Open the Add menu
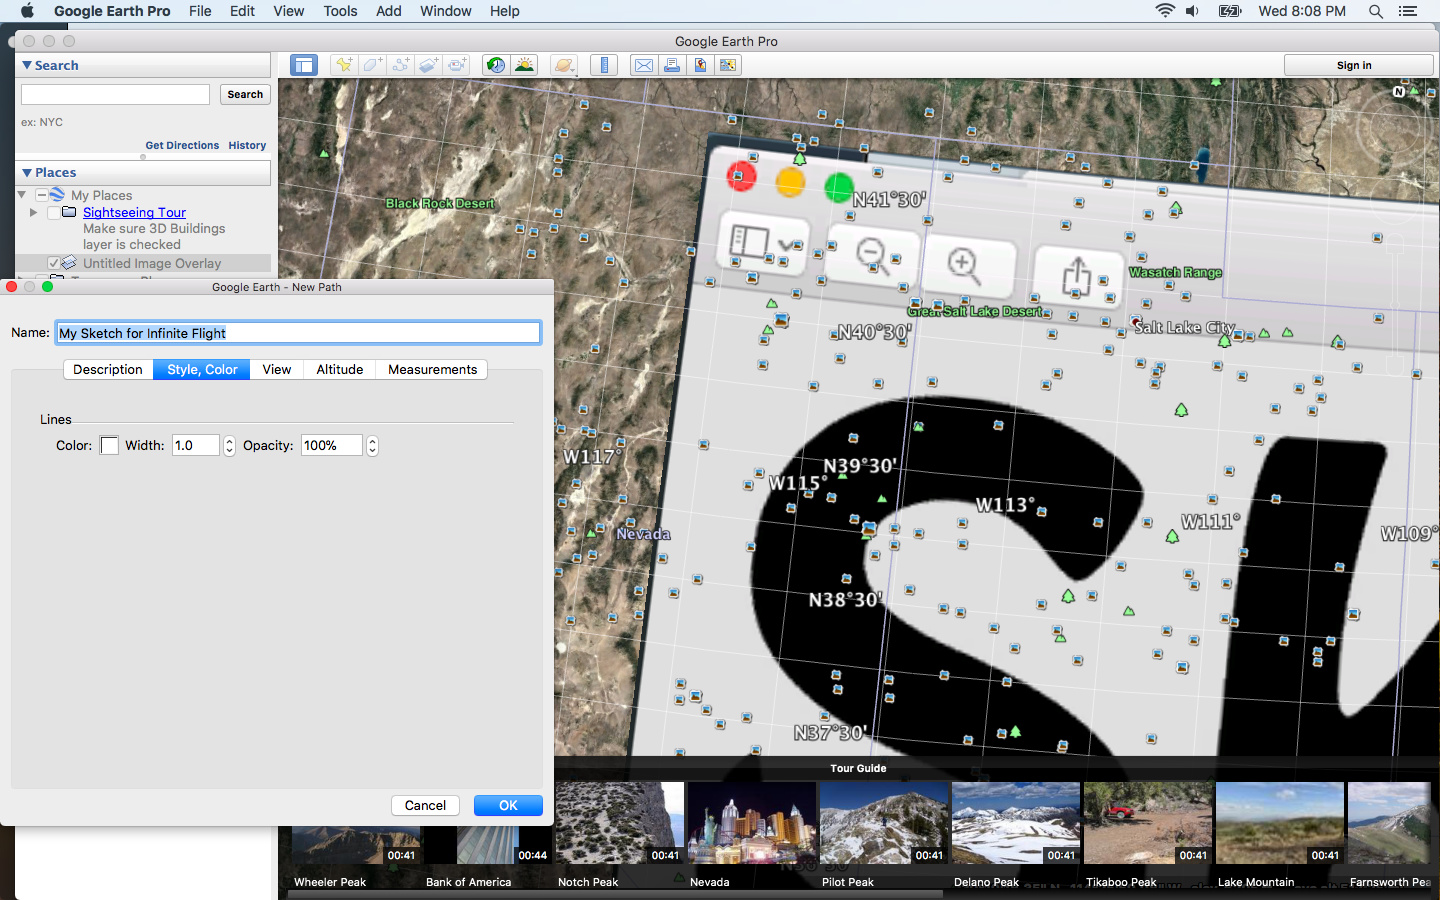The image size is (1440, 900). point(389,11)
